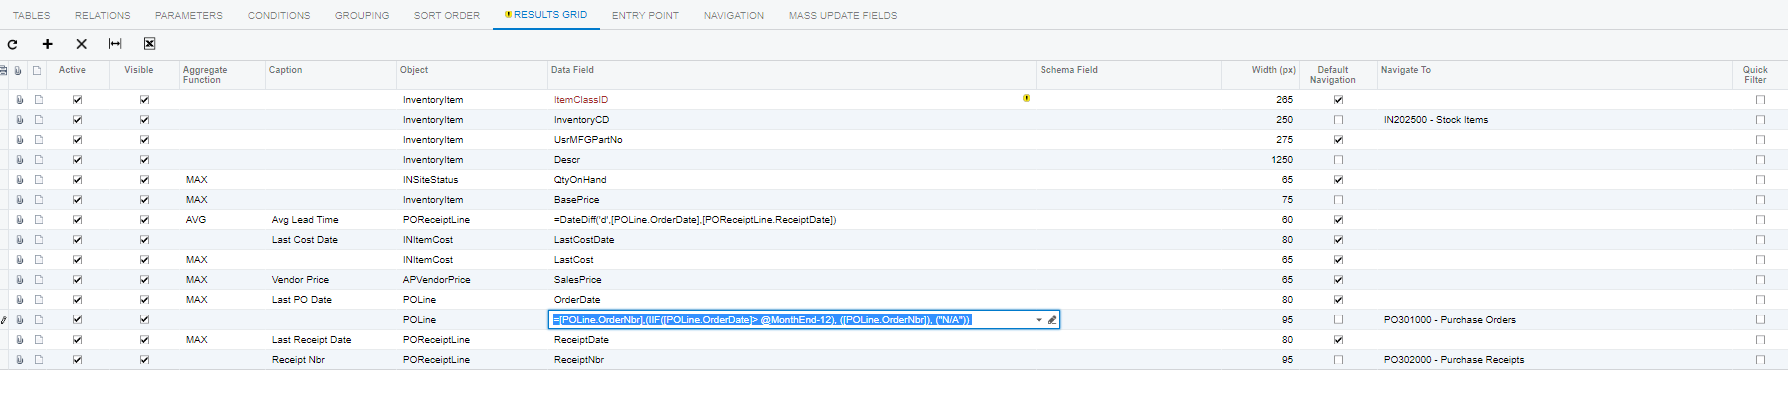Viewport: 1788px width, 412px height.
Task: Uncheck Active checkbox for ItemClassID row
Action: pos(77,100)
